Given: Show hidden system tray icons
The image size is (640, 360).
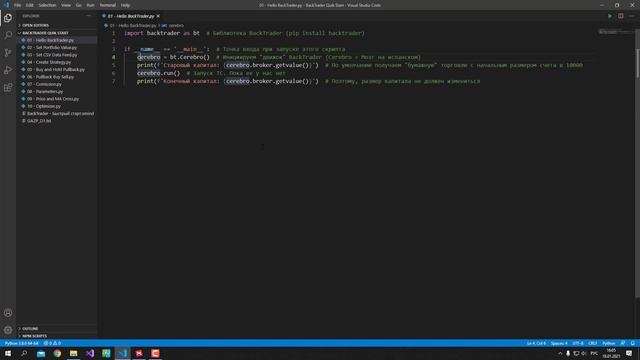Looking at the screenshot, I should click(560, 353).
